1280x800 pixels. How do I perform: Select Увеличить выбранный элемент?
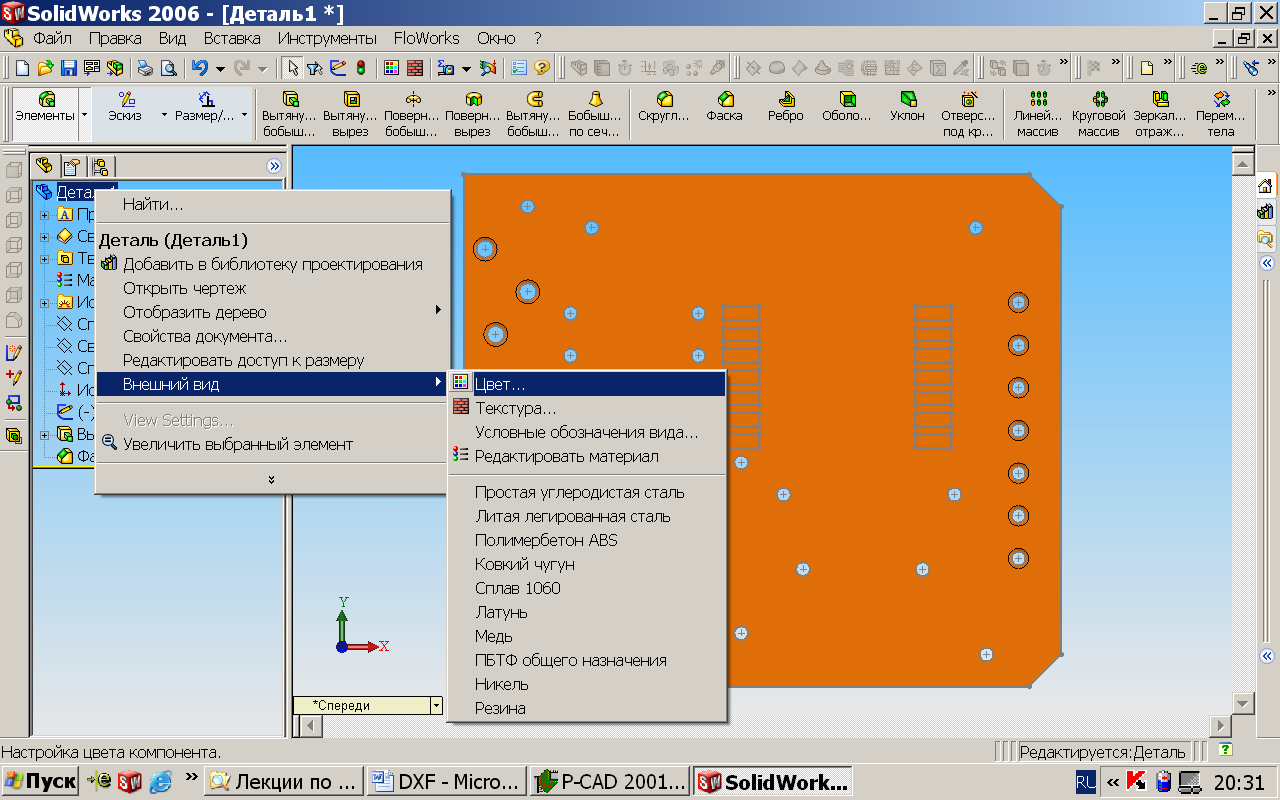click(271, 444)
